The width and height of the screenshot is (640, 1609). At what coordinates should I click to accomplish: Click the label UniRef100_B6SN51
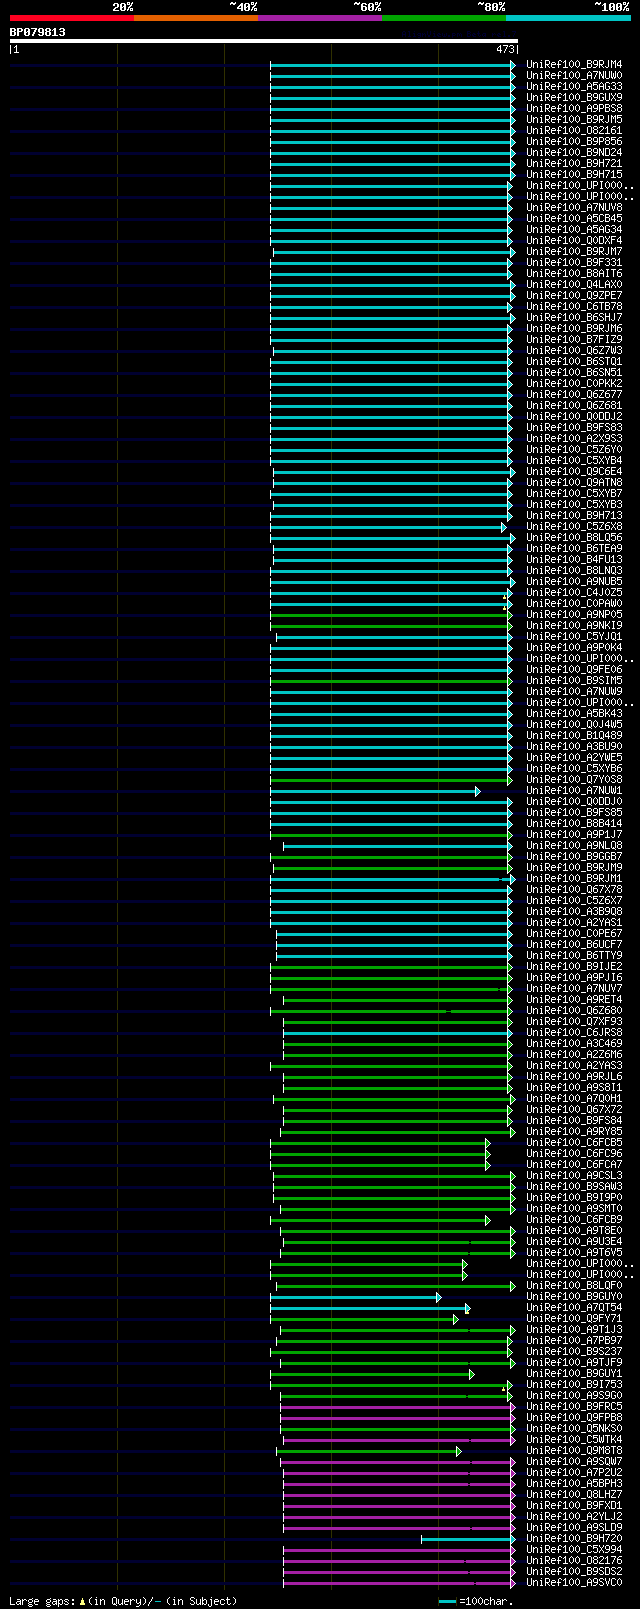click(x=574, y=373)
